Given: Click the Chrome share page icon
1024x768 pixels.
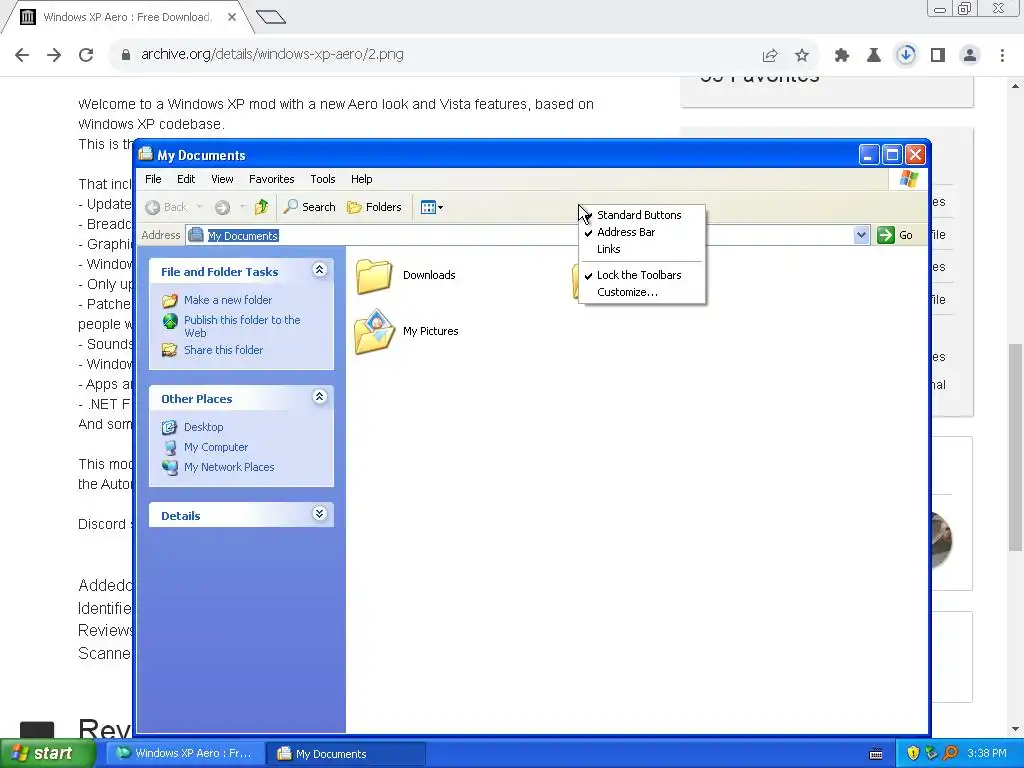Looking at the screenshot, I should coord(770,56).
